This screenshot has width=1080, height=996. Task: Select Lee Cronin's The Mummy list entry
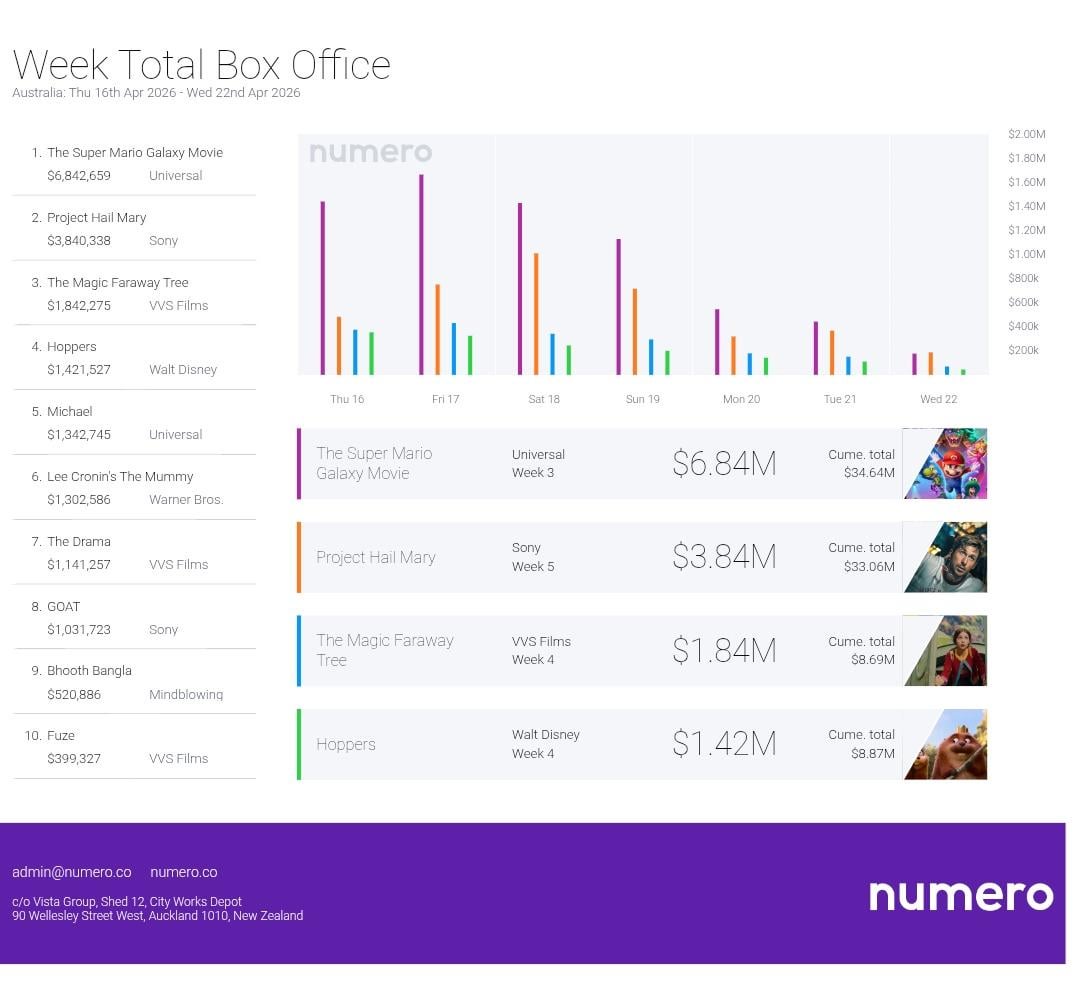pyautogui.click(x=120, y=477)
